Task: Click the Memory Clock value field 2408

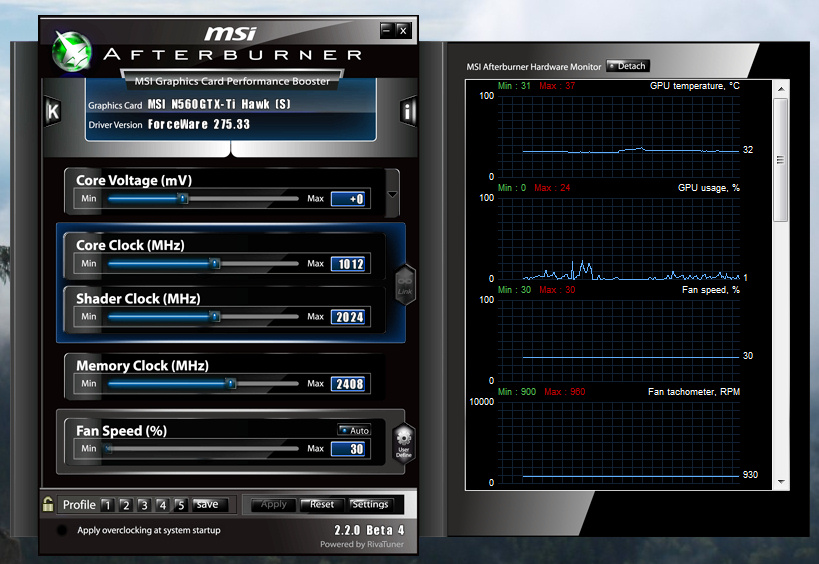Action: [350, 384]
